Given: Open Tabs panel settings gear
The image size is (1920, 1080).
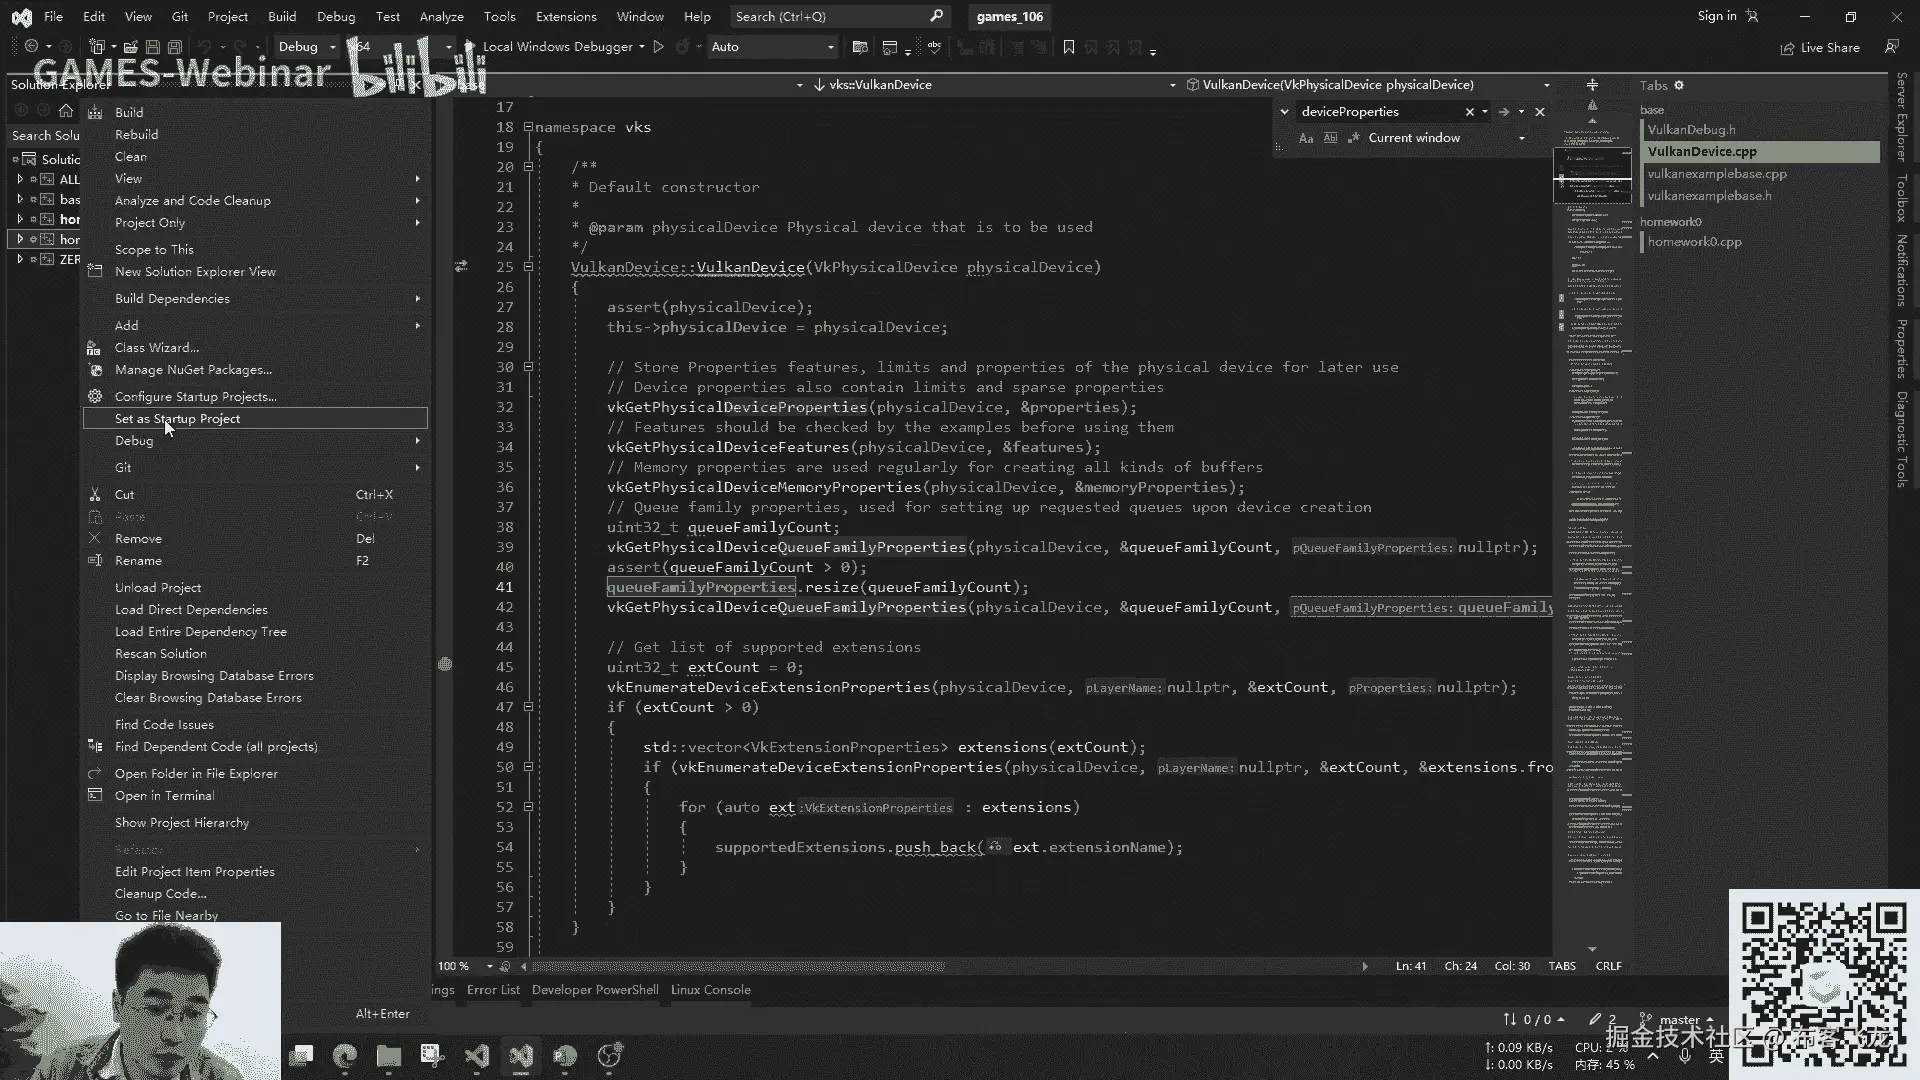Looking at the screenshot, I should click(1679, 86).
